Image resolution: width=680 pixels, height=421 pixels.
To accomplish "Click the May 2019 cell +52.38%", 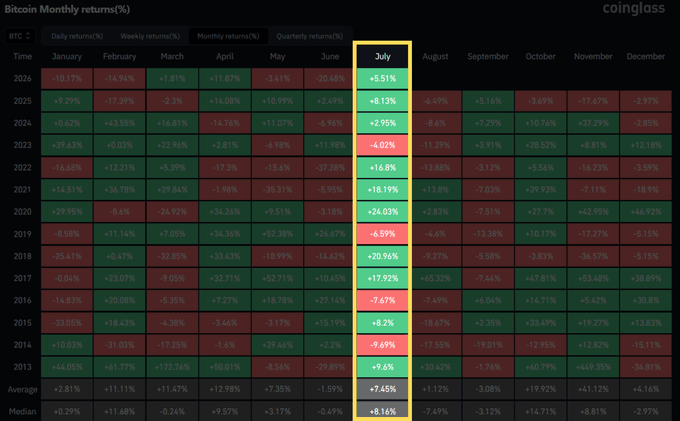I will point(277,234).
